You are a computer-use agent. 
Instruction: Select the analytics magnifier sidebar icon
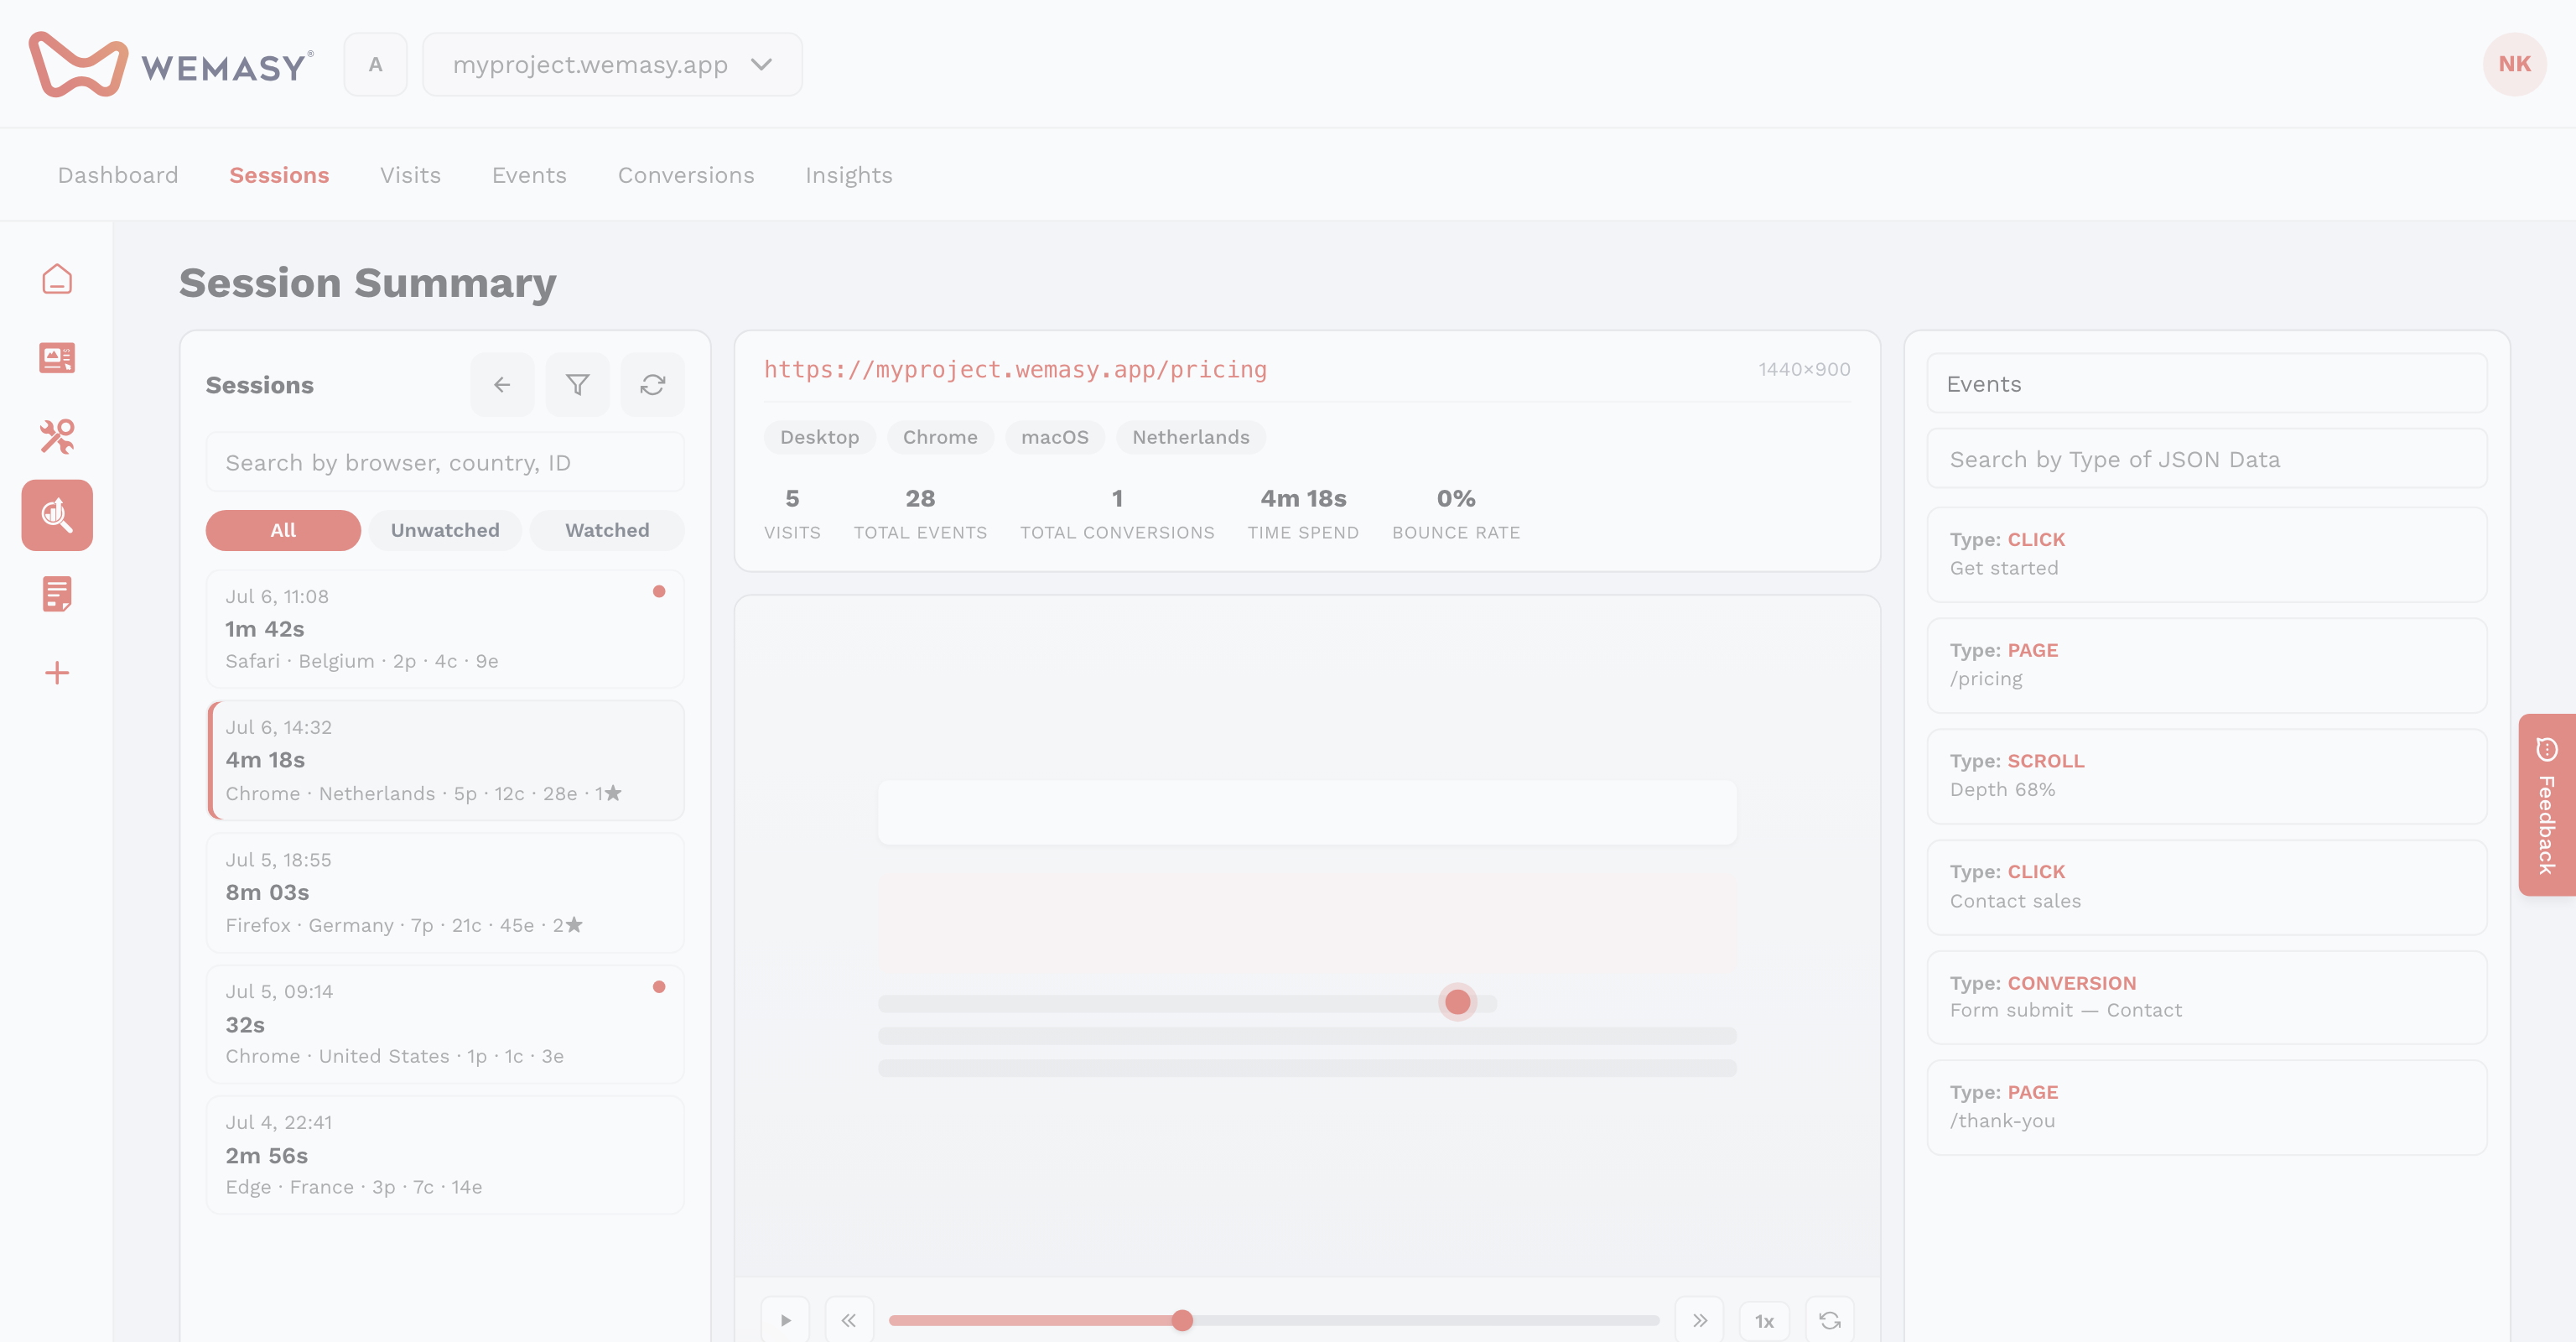pyautogui.click(x=57, y=515)
